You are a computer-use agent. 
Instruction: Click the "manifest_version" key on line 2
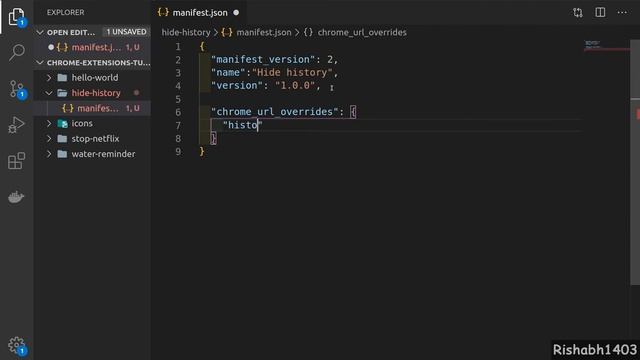[263, 60]
